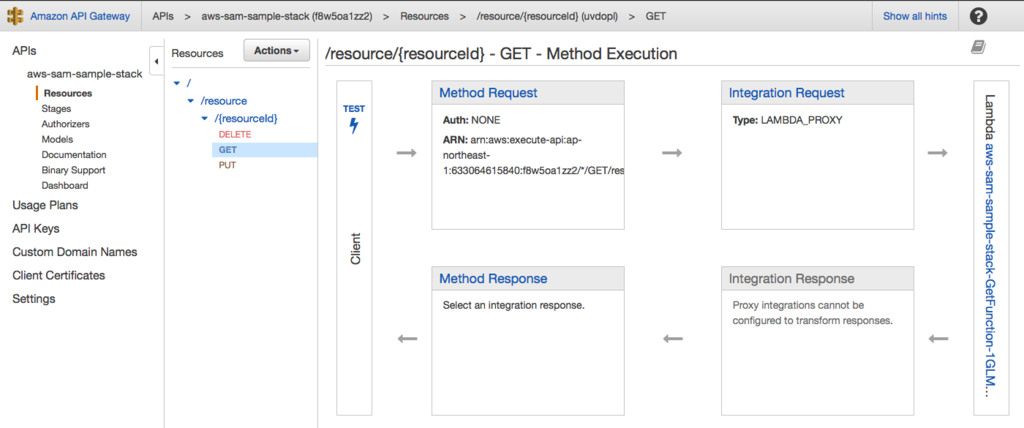Open the Method Request settings
The height and width of the screenshot is (428, 1024).
point(488,93)
